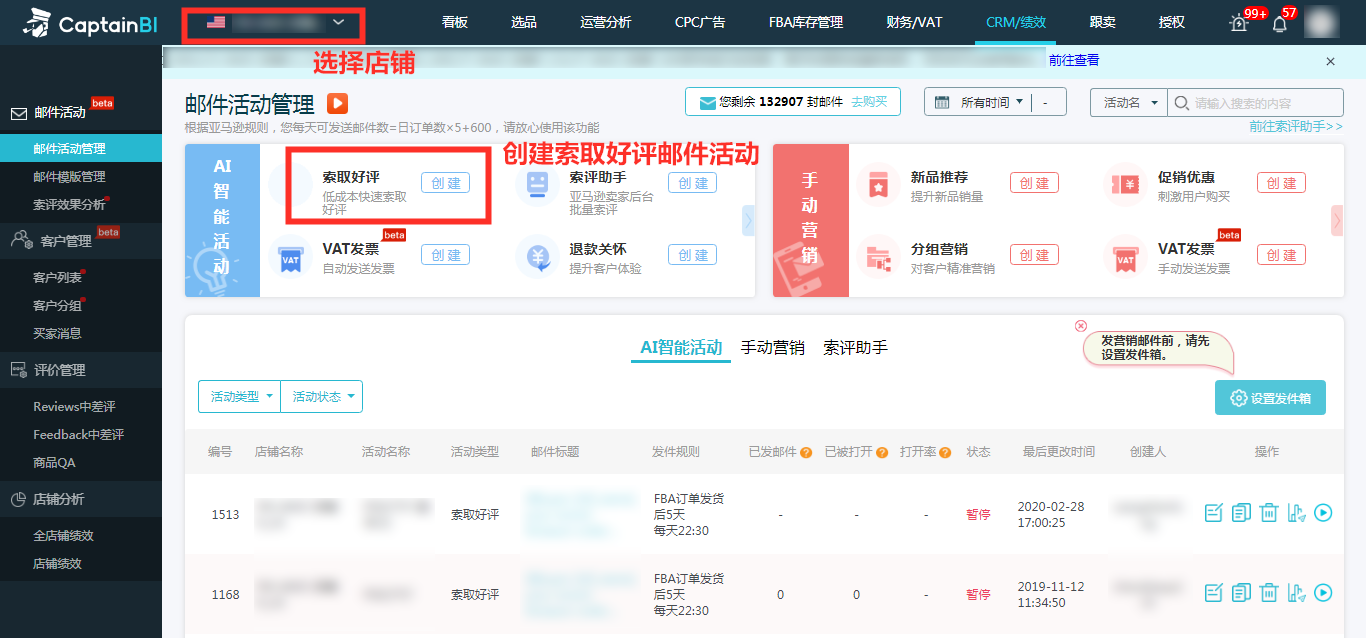1366x638 pixels.
Task: Open the store selector dropdown
Action: coord(274,22)
